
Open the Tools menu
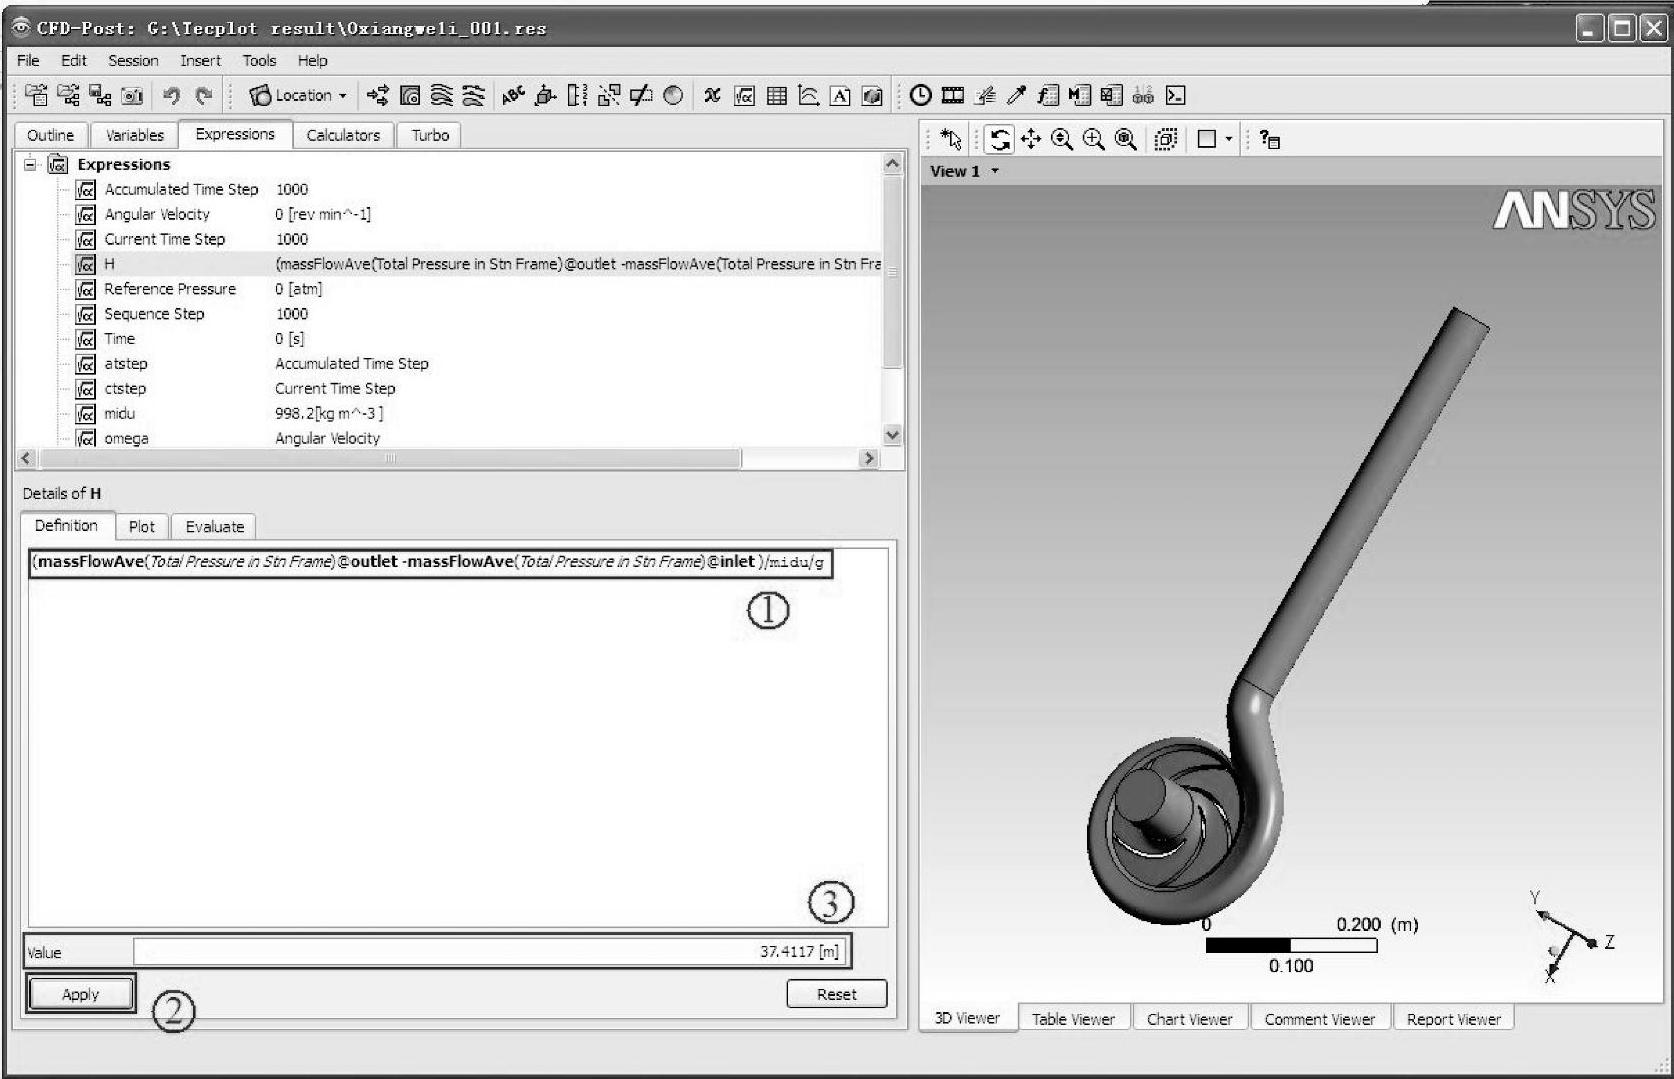[259, 60]
